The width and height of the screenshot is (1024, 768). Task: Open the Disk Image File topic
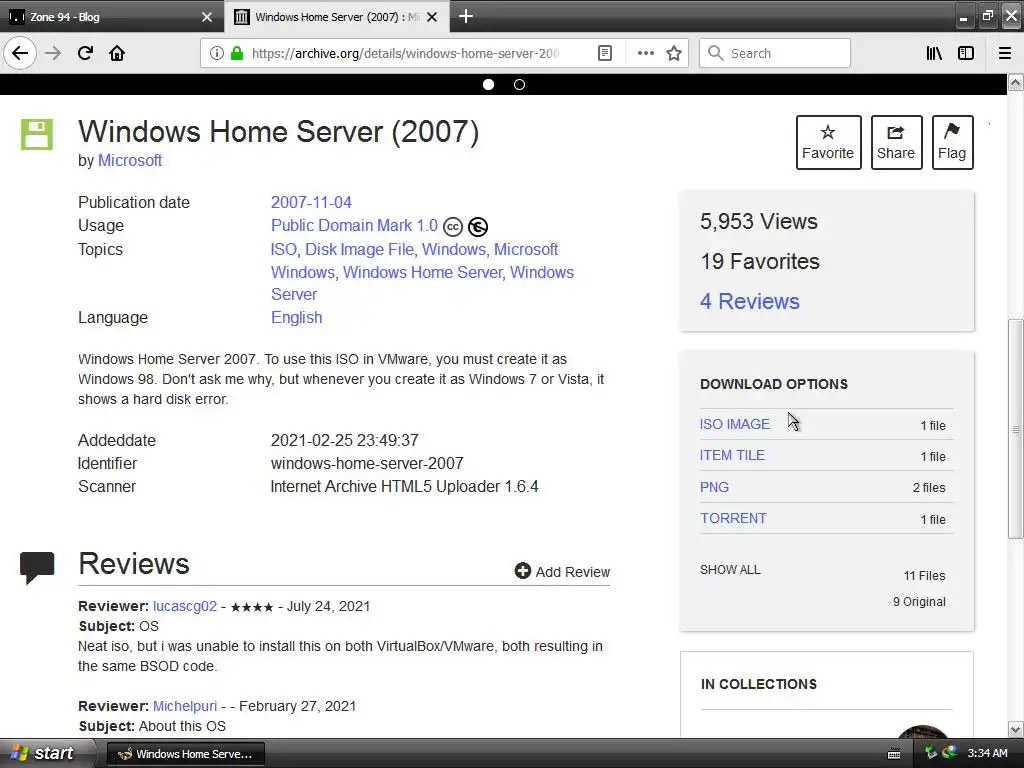[x=359, y=249]
